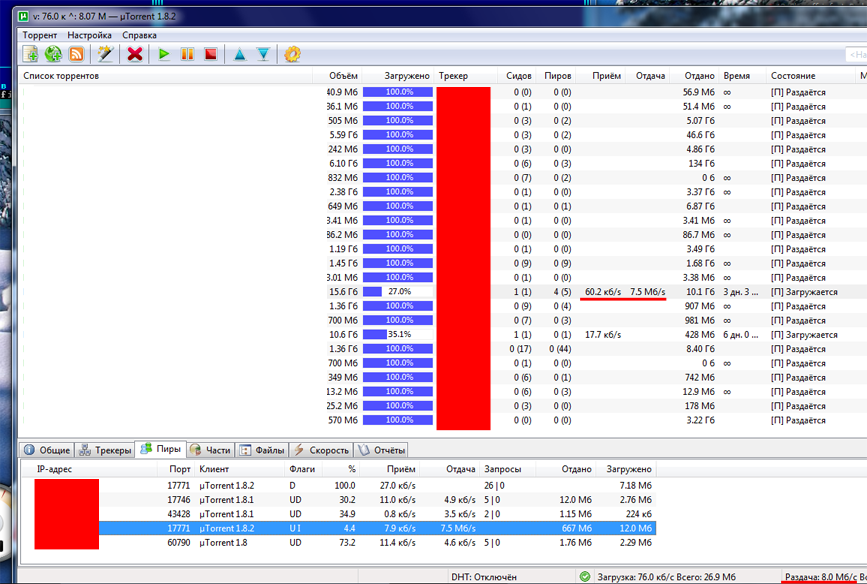Move torrent up the queue arrow

[x=240, y=54]
